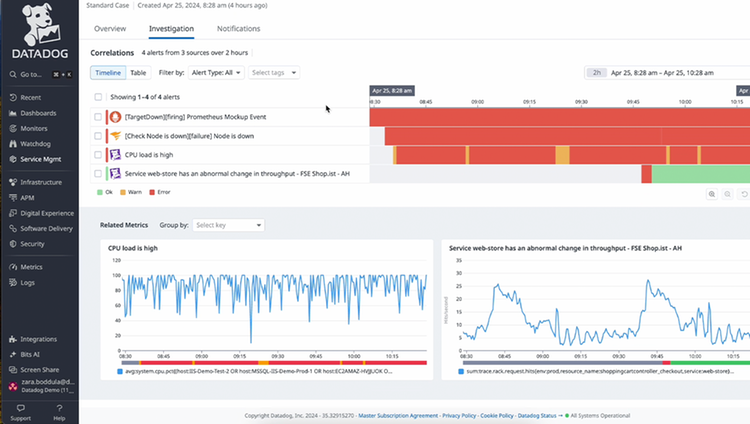Viewport: 750px width, 424px height.
Task: Click the Ok green legend swatch
Action: coord(100,192)
